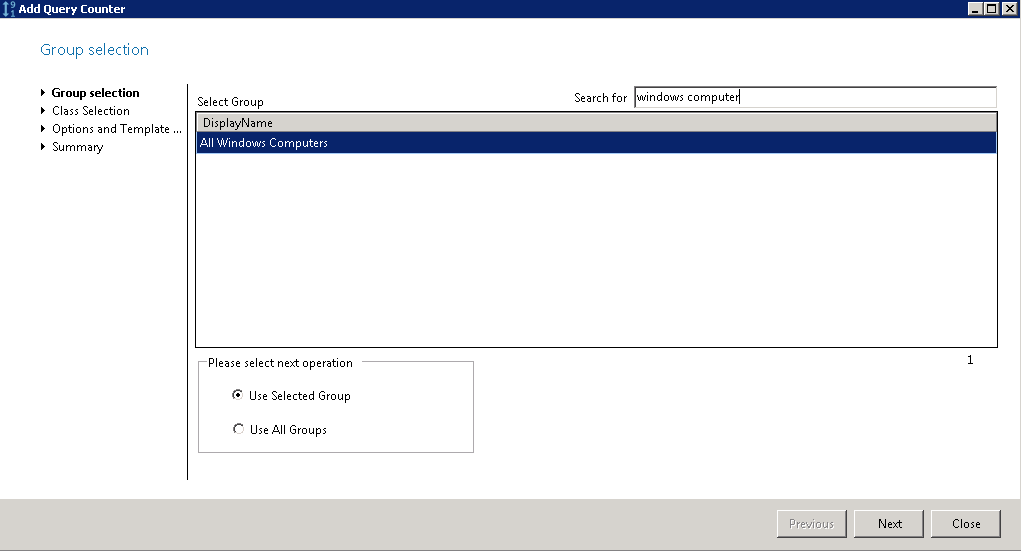Expand the Summary step arrow

click(43, 147)
